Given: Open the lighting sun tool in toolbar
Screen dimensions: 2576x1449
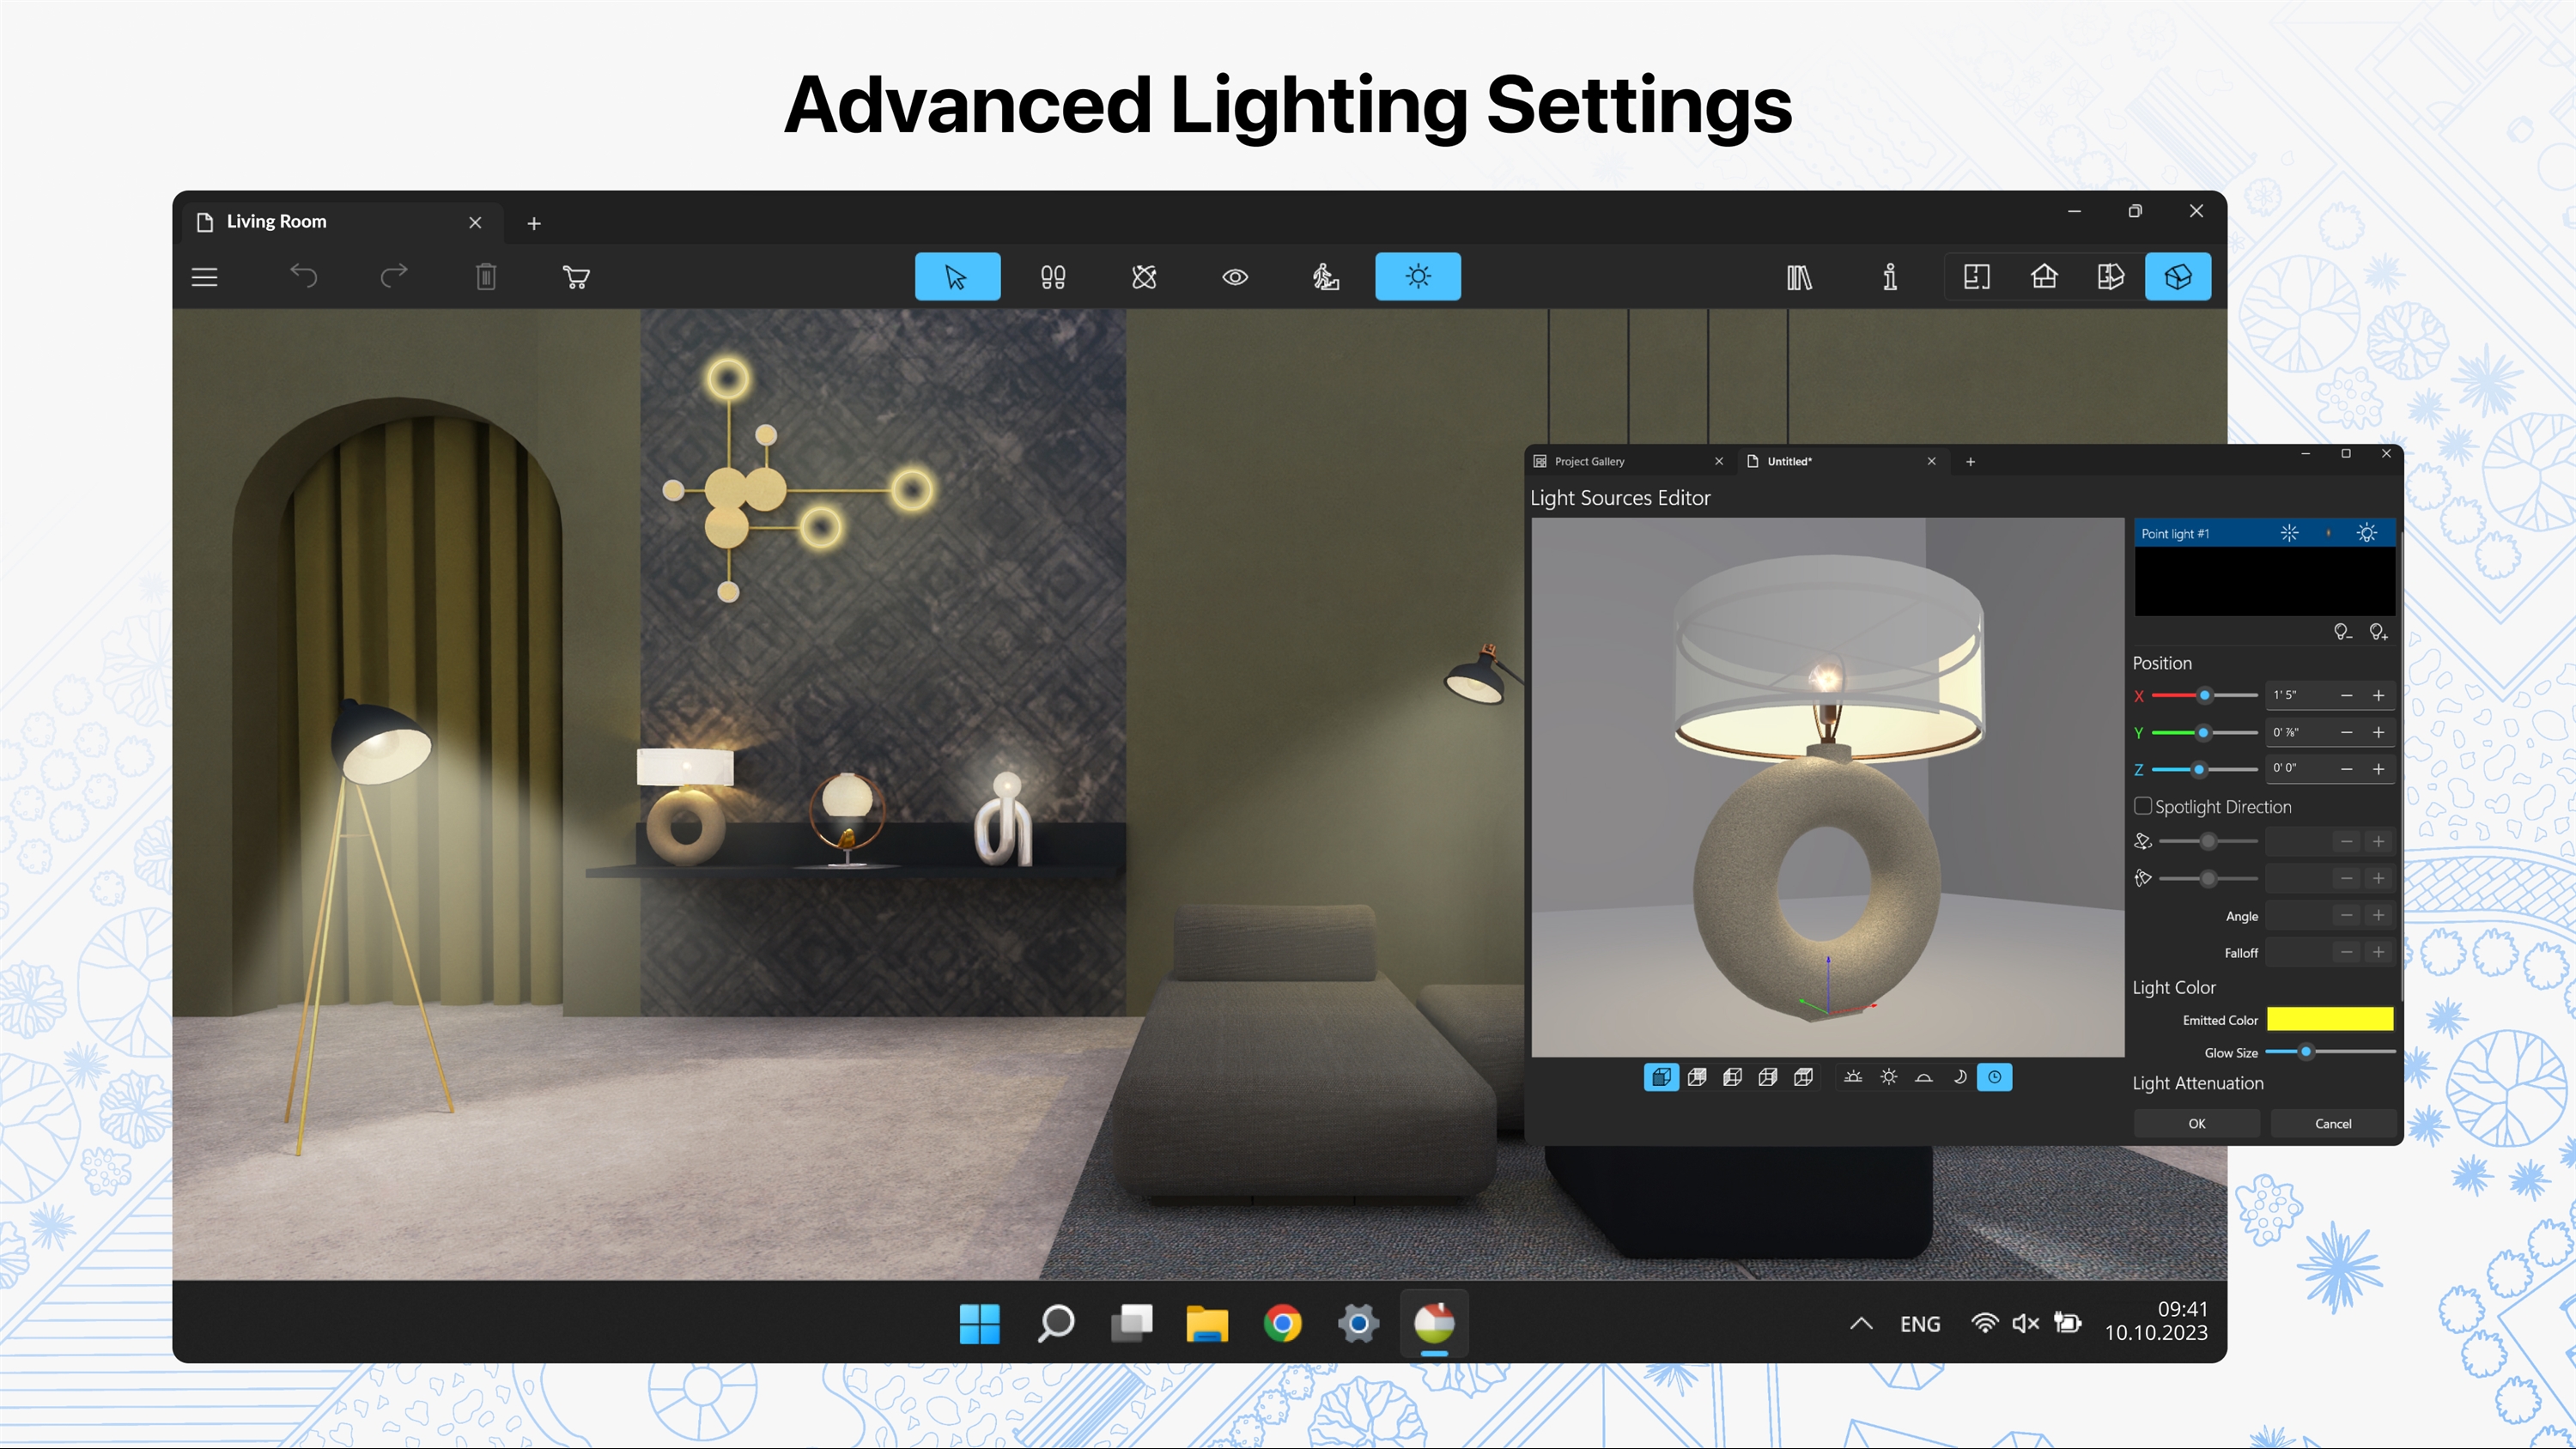Looking at the screenshot, I should click(1417, 277).
